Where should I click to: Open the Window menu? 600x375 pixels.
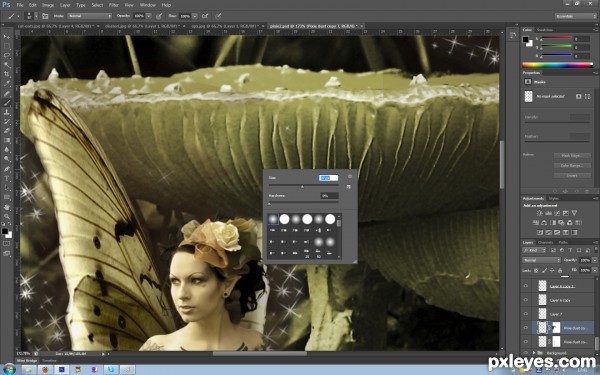147,5
